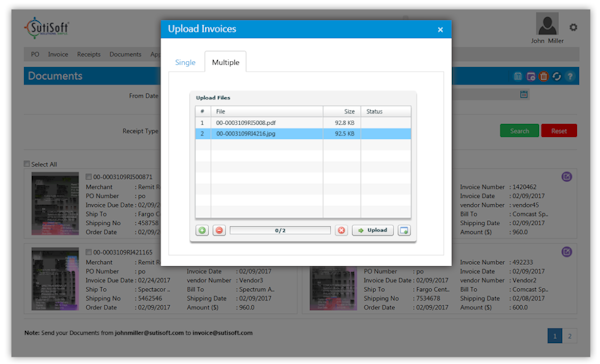600x364 pixels.
Task: Check the 00-0003109RI500871 document checkbox
Action: pyautogui.click(x=88, y=177)
